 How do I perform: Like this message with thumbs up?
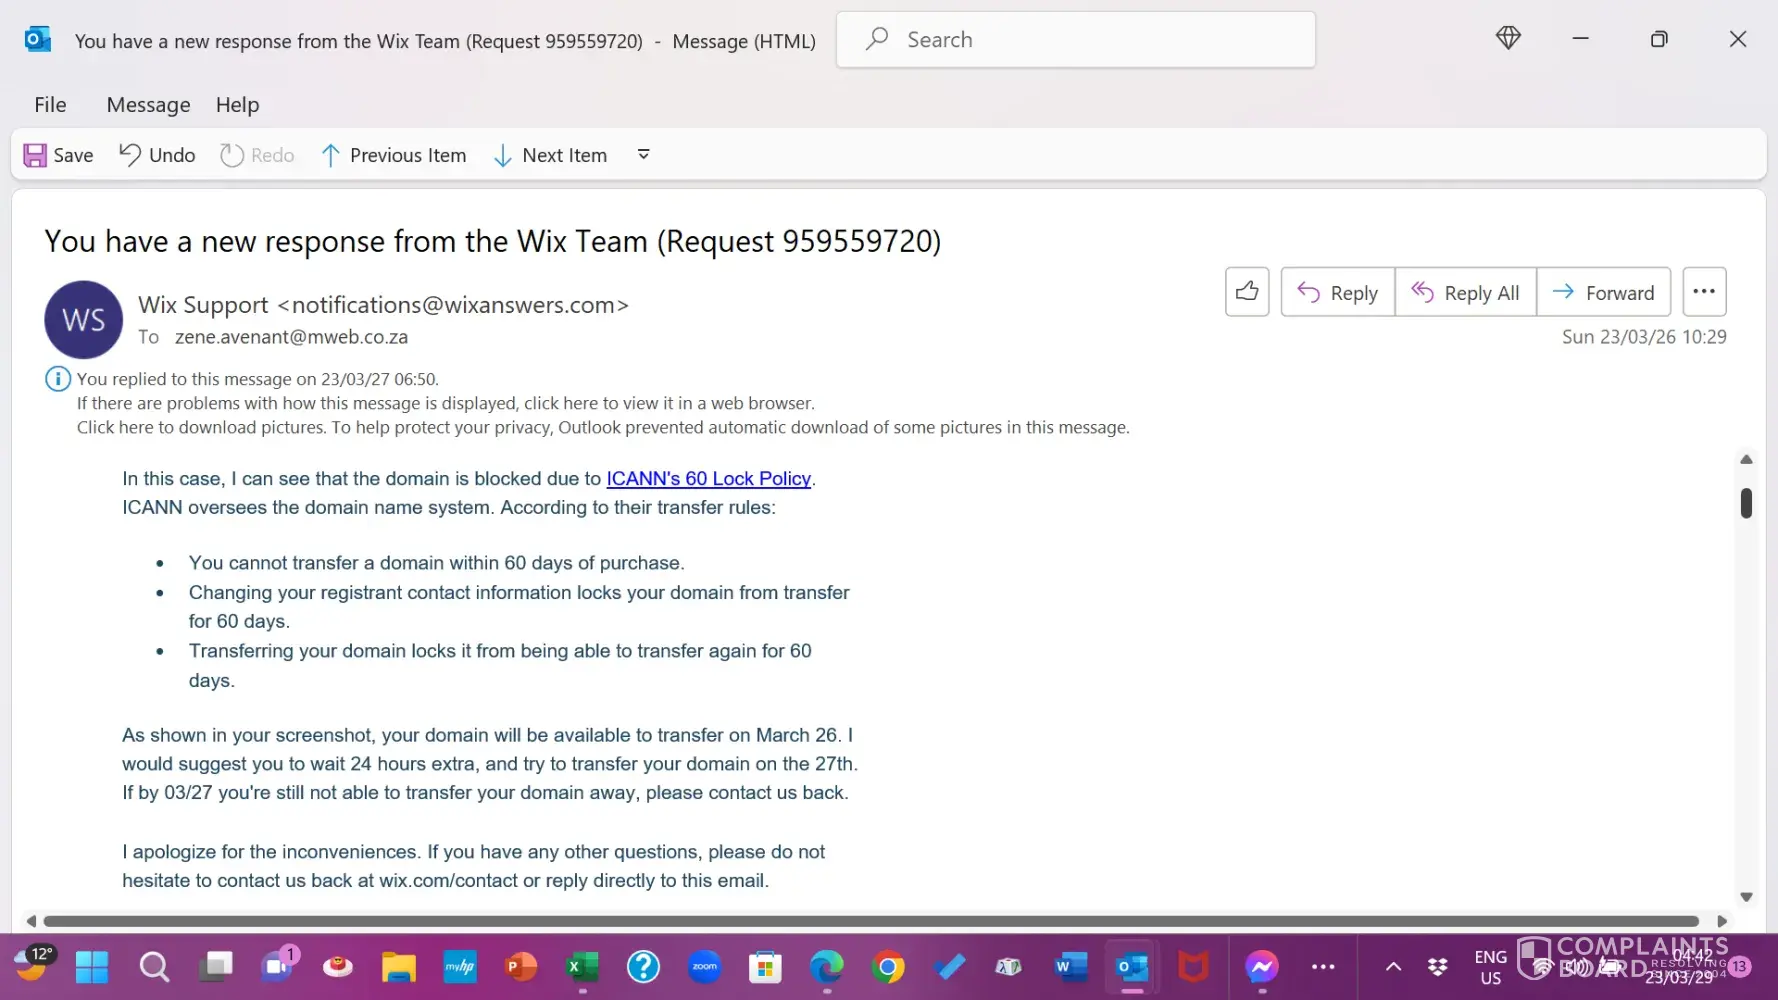tap(1246, 292)
